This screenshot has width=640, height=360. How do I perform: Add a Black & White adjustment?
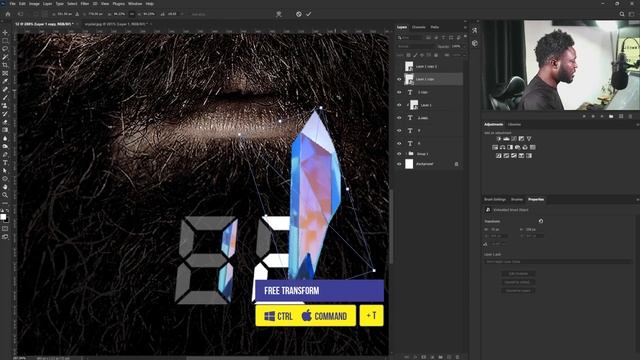(510, 147)
